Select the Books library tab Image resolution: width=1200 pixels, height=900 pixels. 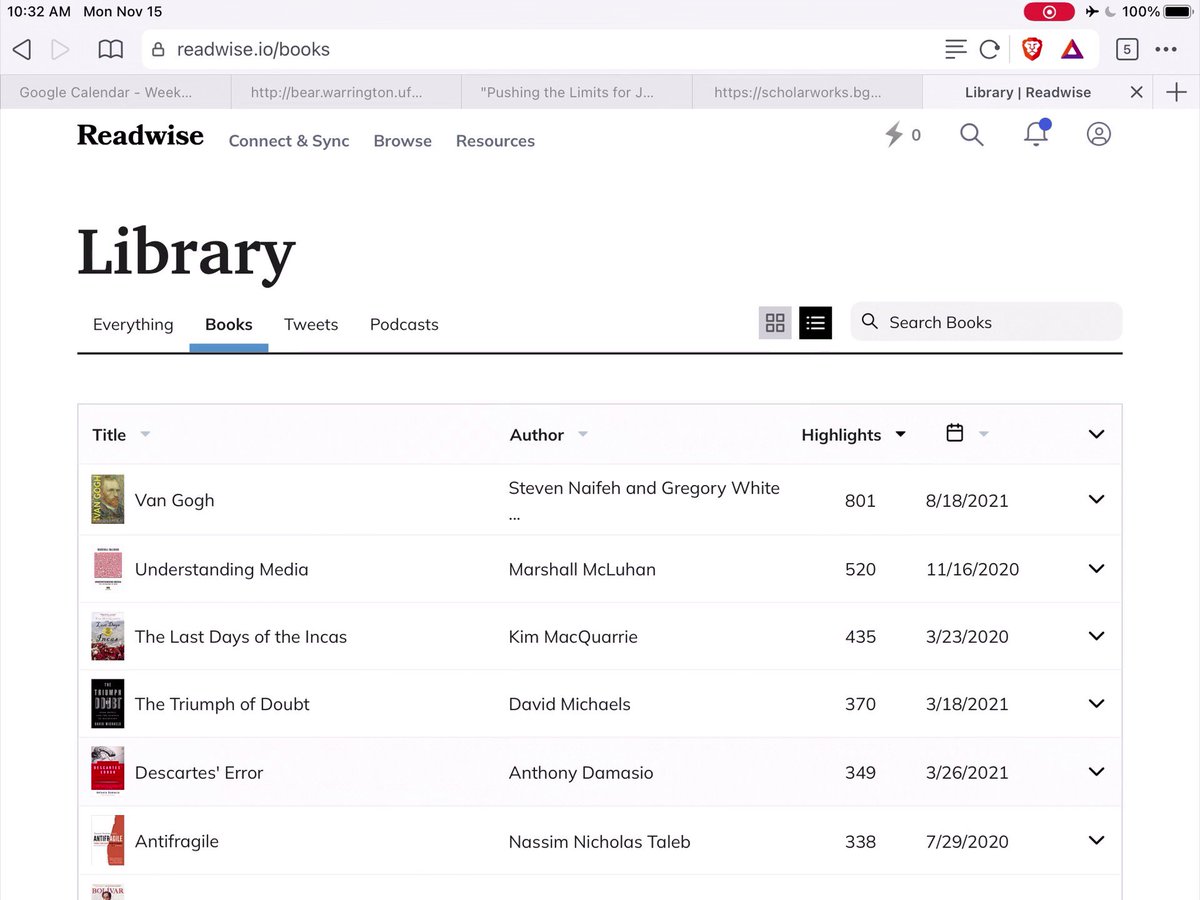tap(229, 324)
